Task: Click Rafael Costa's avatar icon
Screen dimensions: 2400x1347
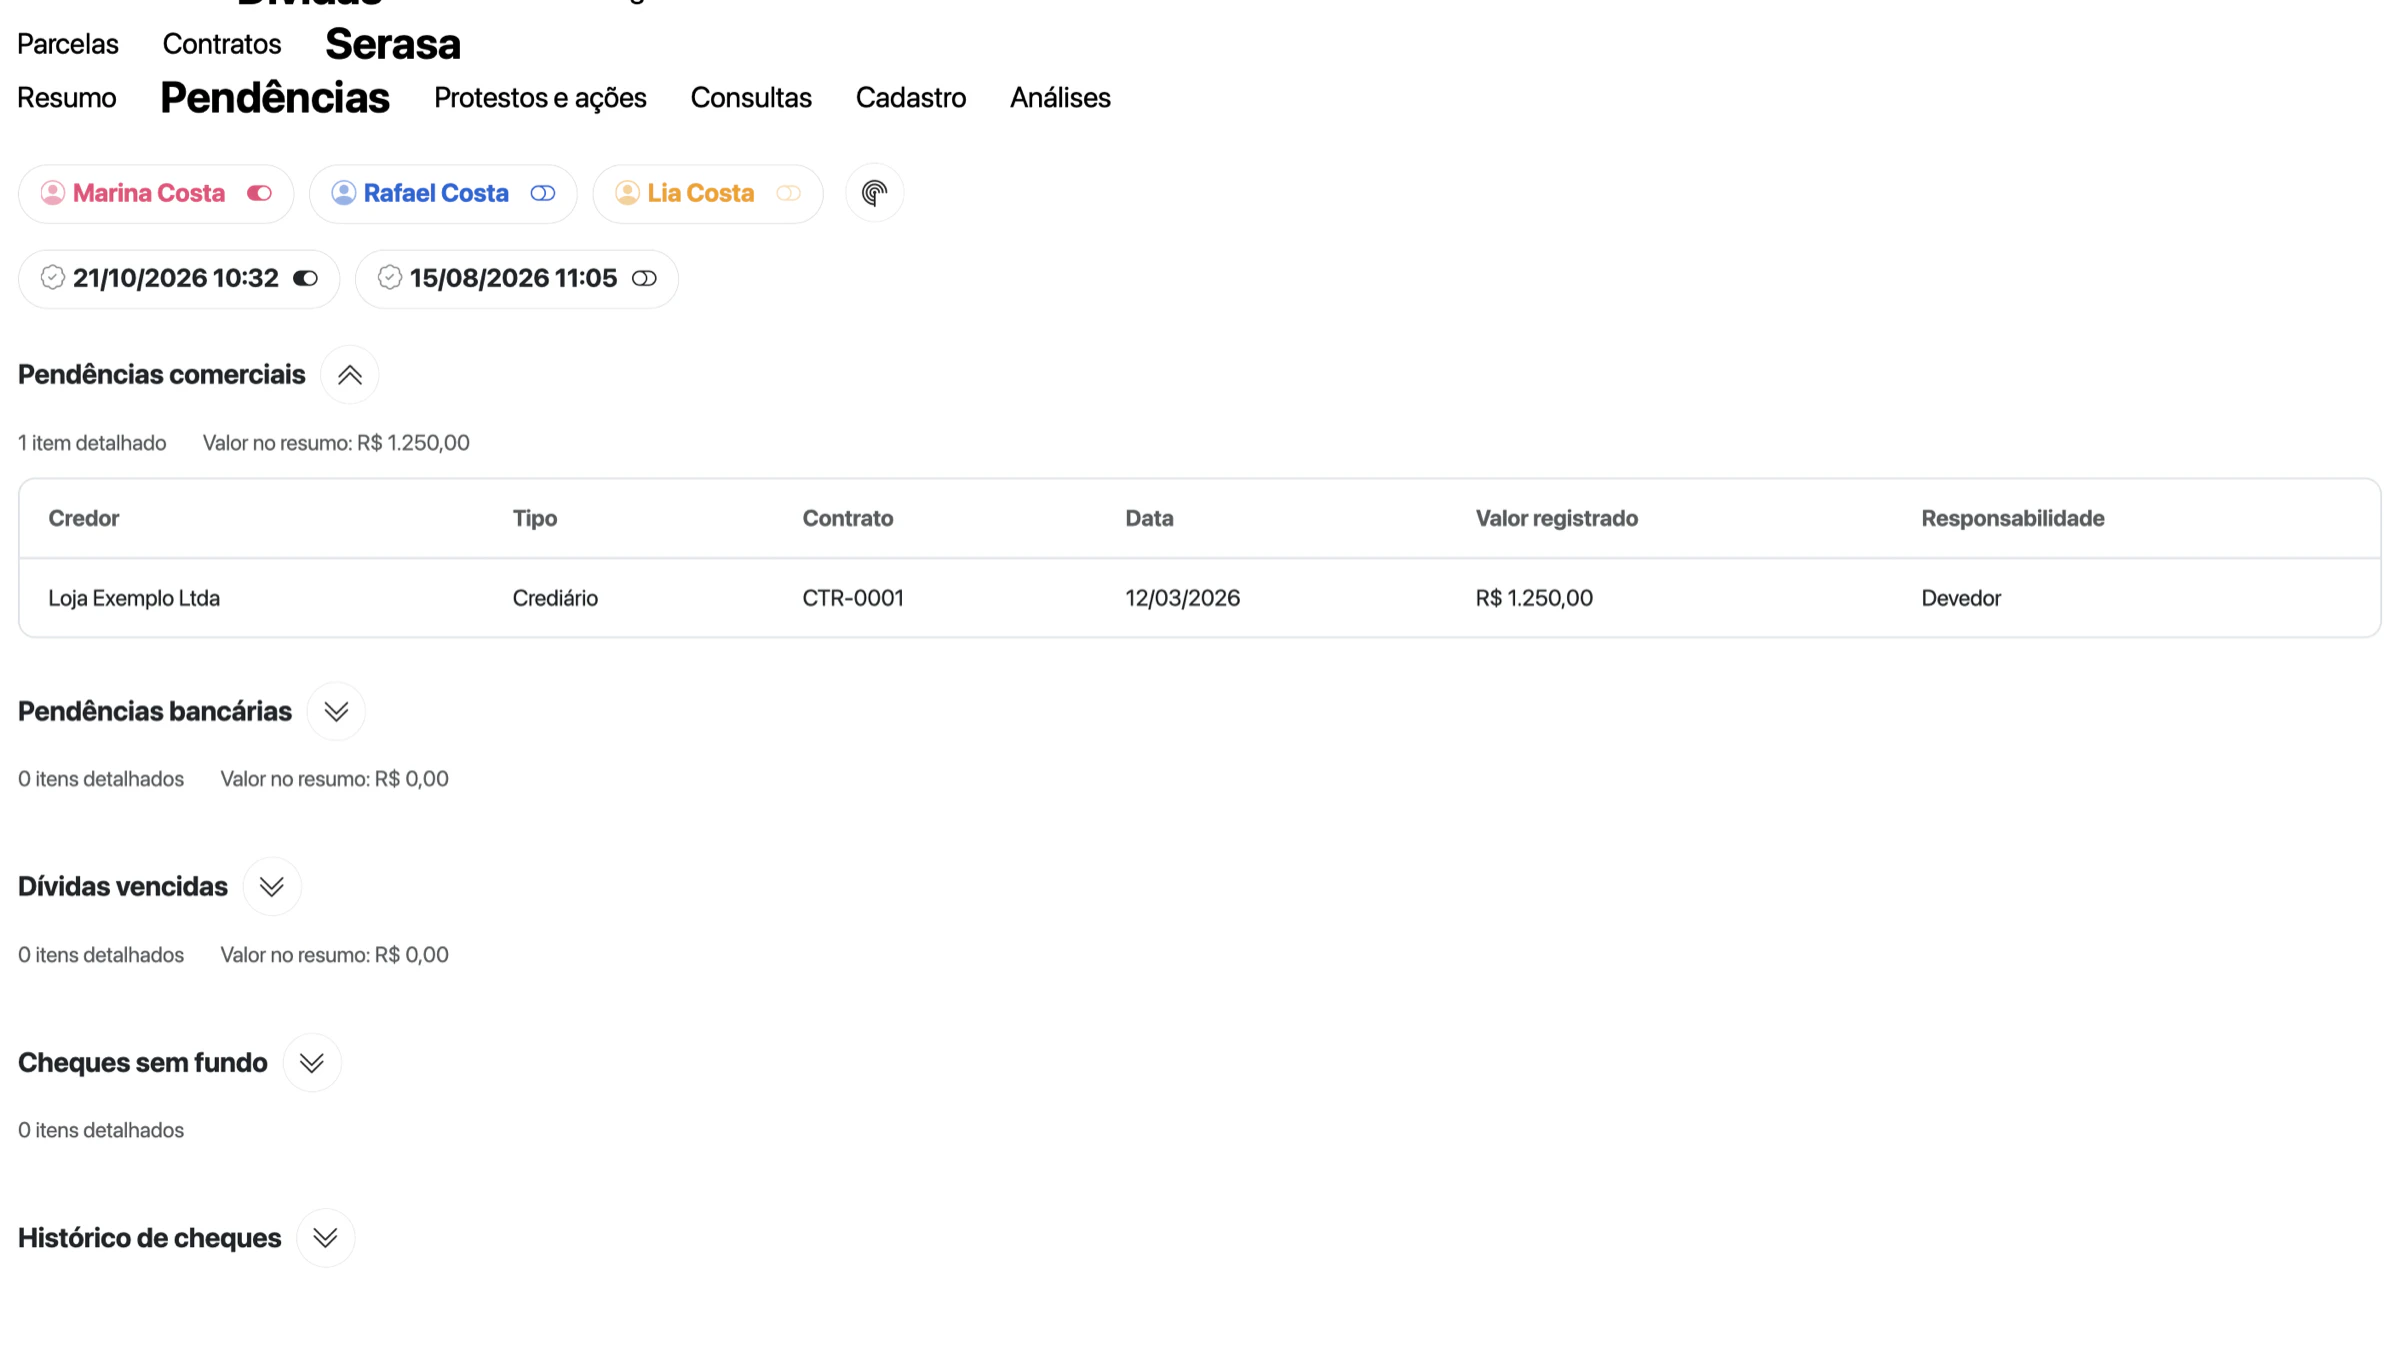Action: click(x=343, y=193)
